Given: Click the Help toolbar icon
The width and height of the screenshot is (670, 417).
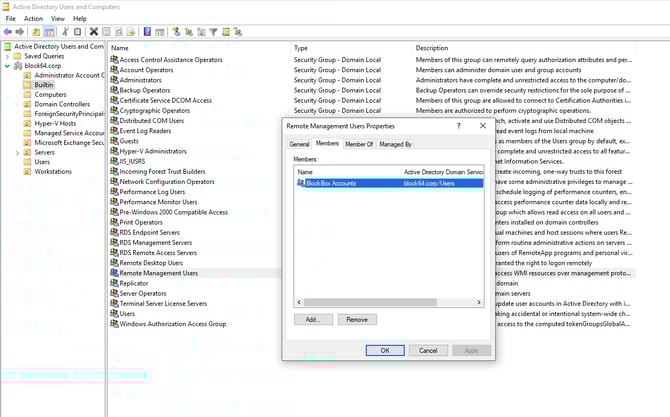Looking at the screenshot, I should click(x=147, y=31).
